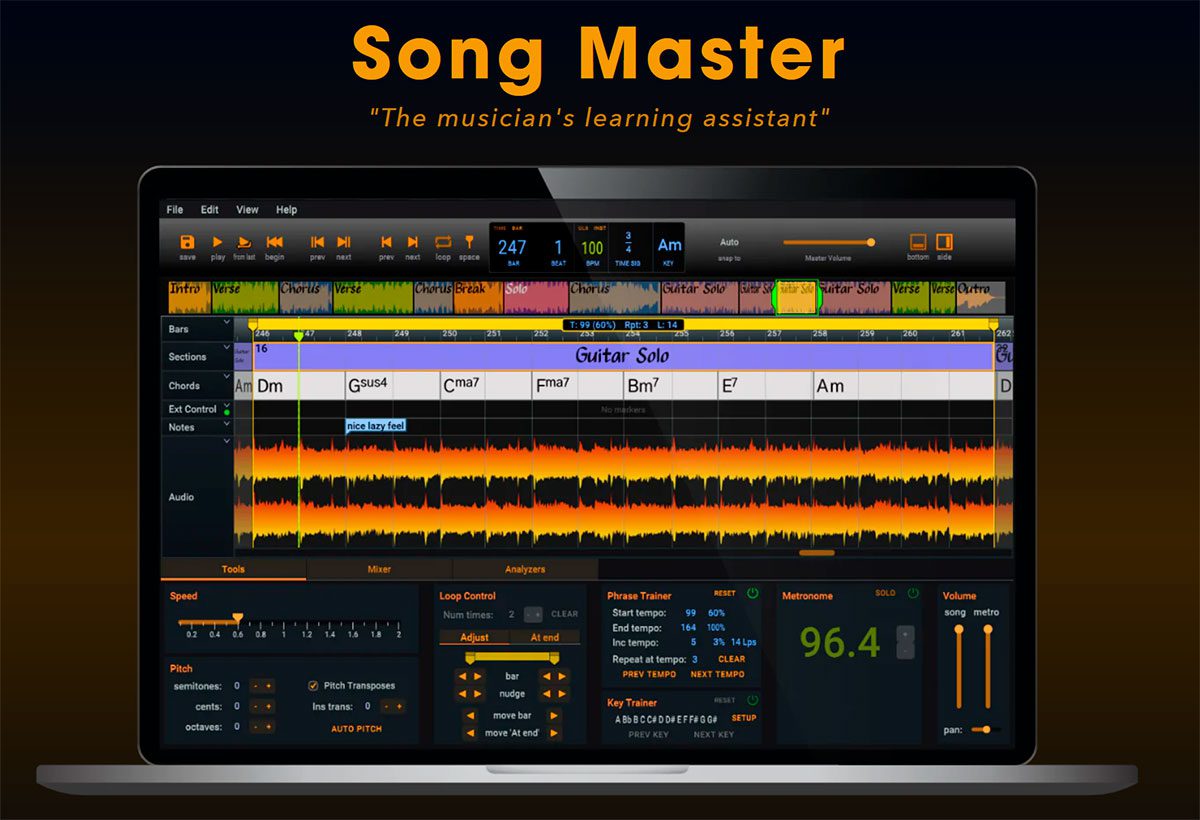1200x820 pixels.
Task: Toggle the bottom panel layout icon
Action: click(x=918, y=242)
